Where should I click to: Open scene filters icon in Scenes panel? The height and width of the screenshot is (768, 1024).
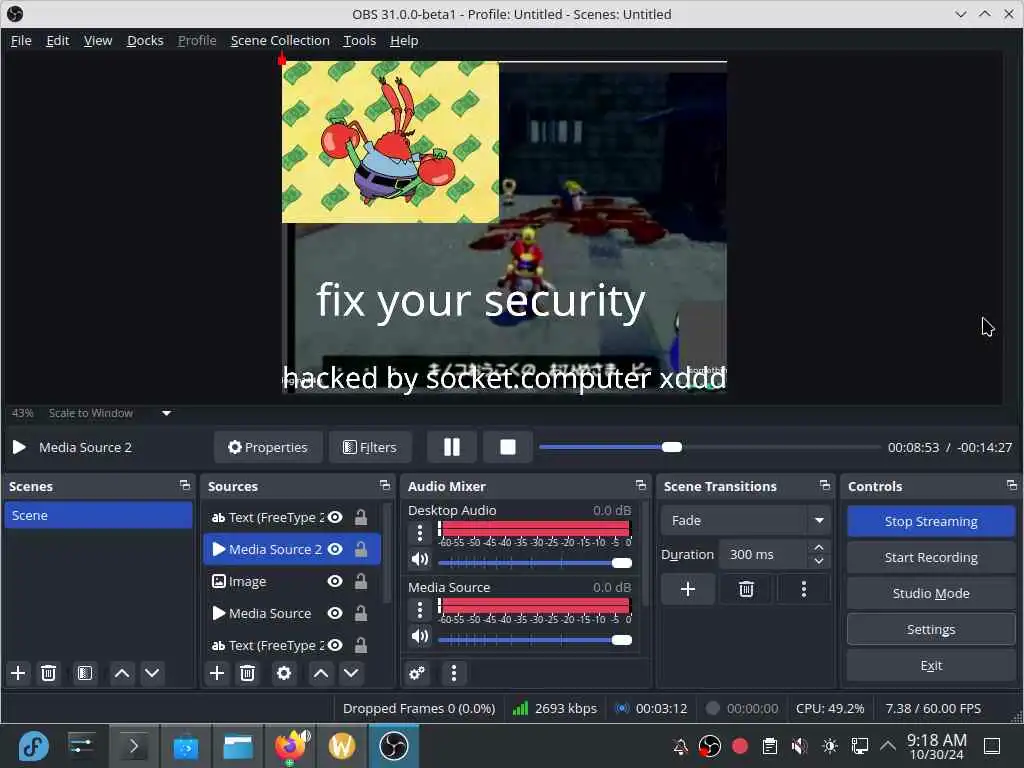[84, 673]
